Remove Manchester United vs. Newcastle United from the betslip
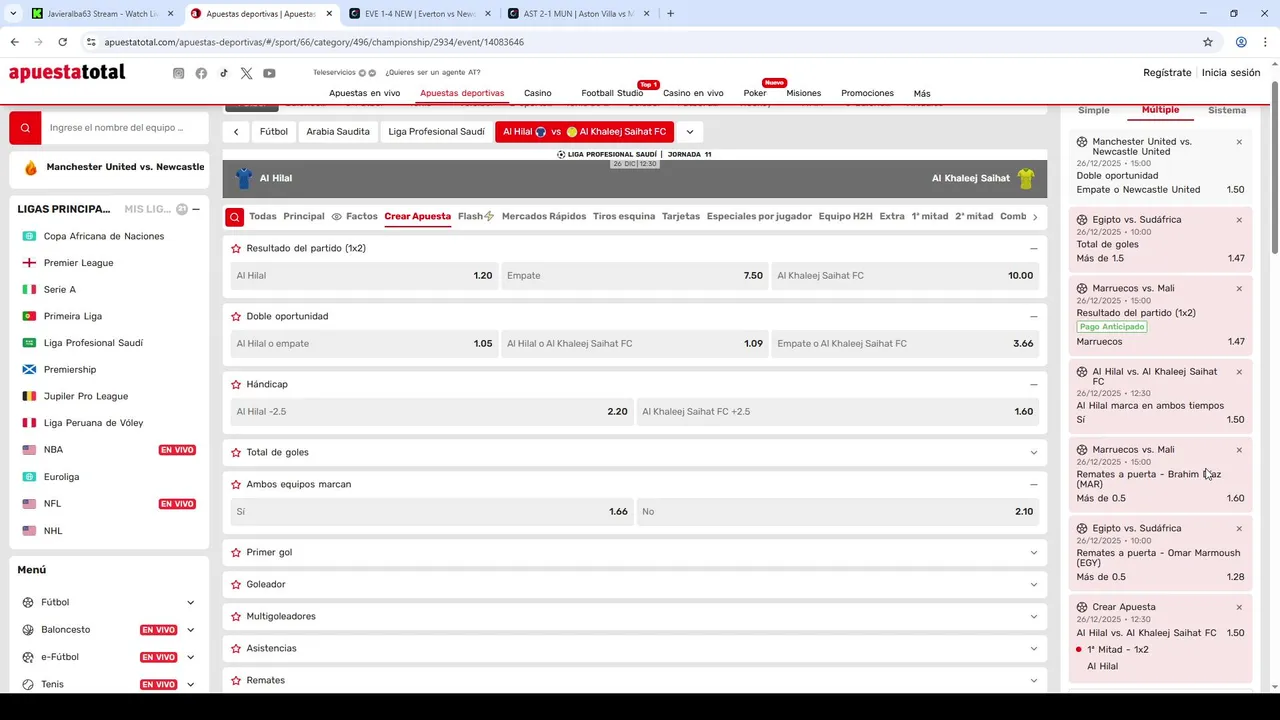The width and height of the screenshot is (1280, 720). click(x=1239, y=142)
